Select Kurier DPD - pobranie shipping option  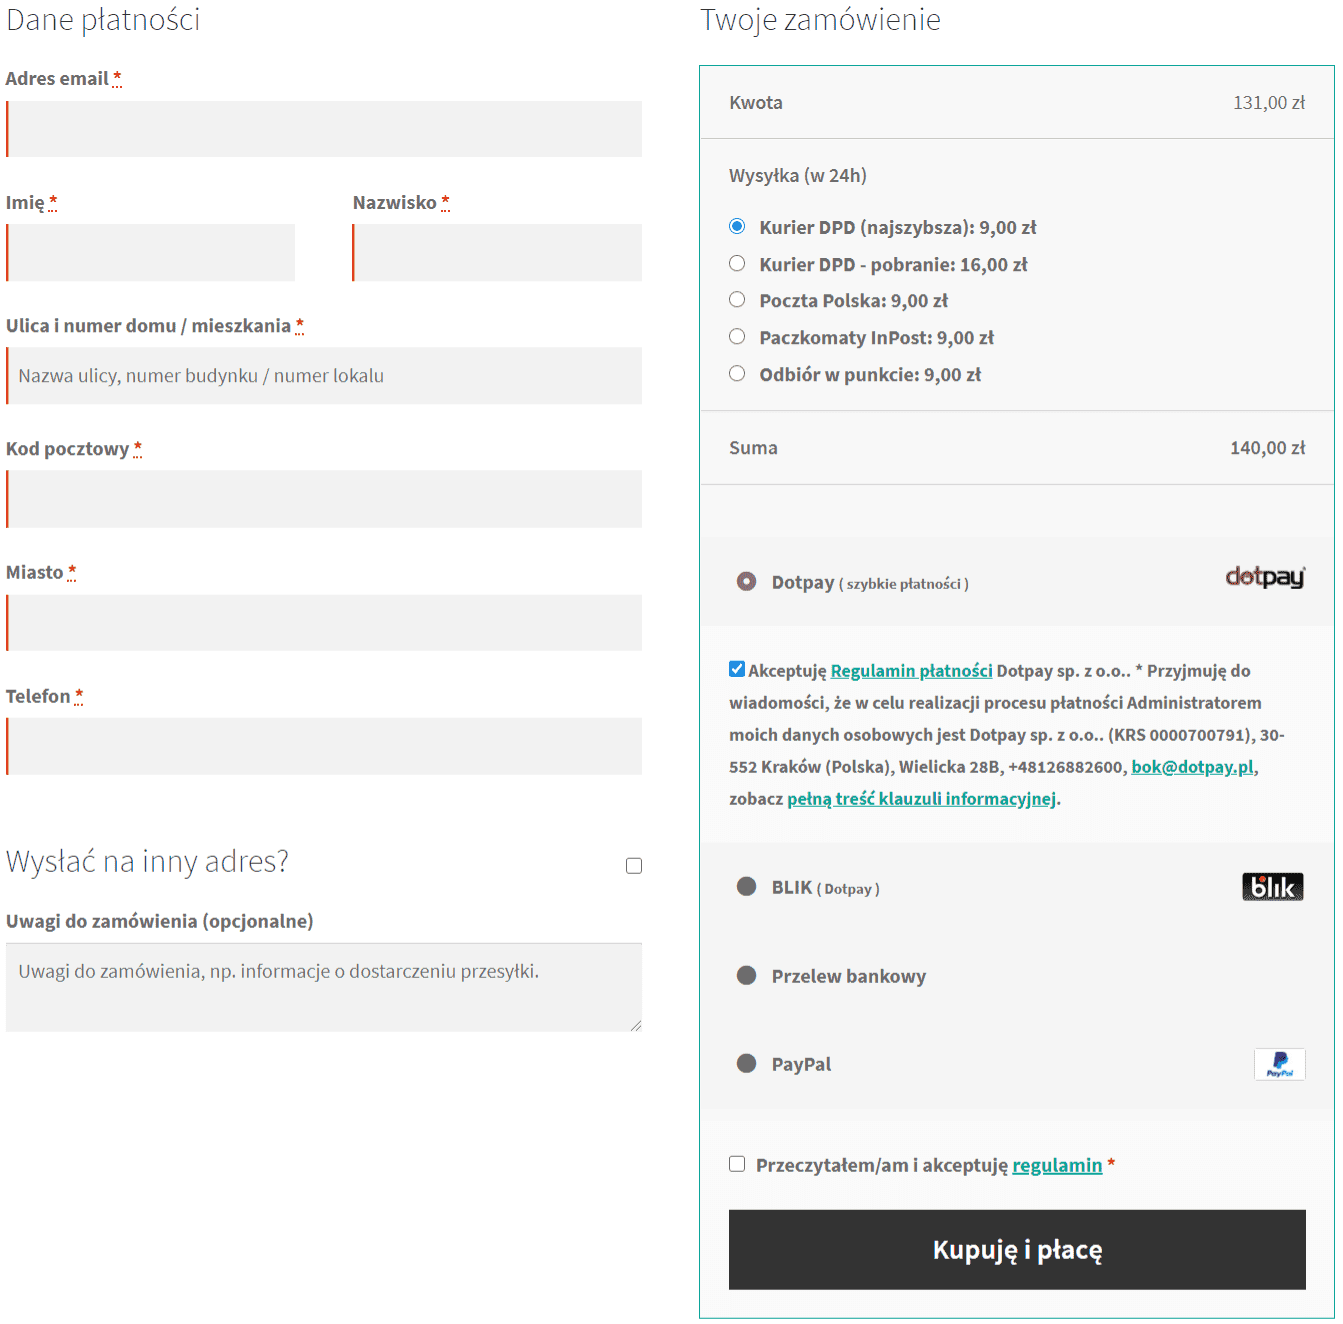tap(737, 263)
